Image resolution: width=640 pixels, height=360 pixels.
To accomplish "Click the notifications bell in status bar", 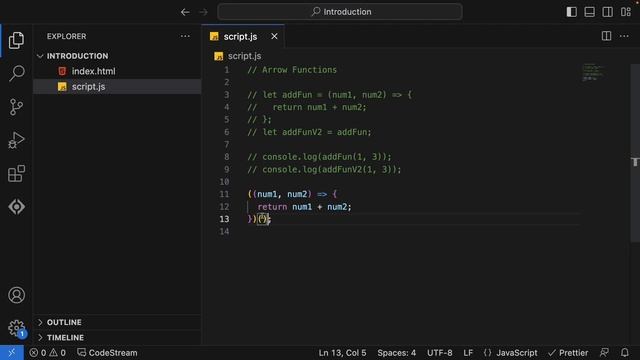I will point(624,353).
